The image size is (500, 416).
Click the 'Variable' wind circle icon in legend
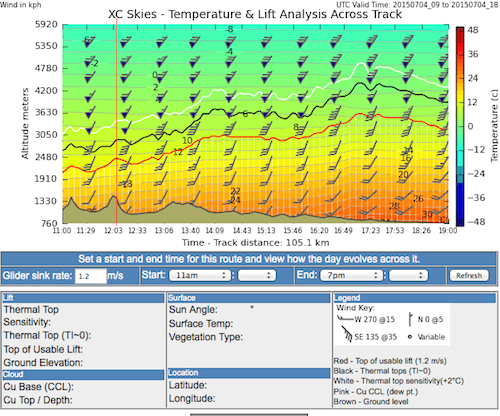pos(410,337)
